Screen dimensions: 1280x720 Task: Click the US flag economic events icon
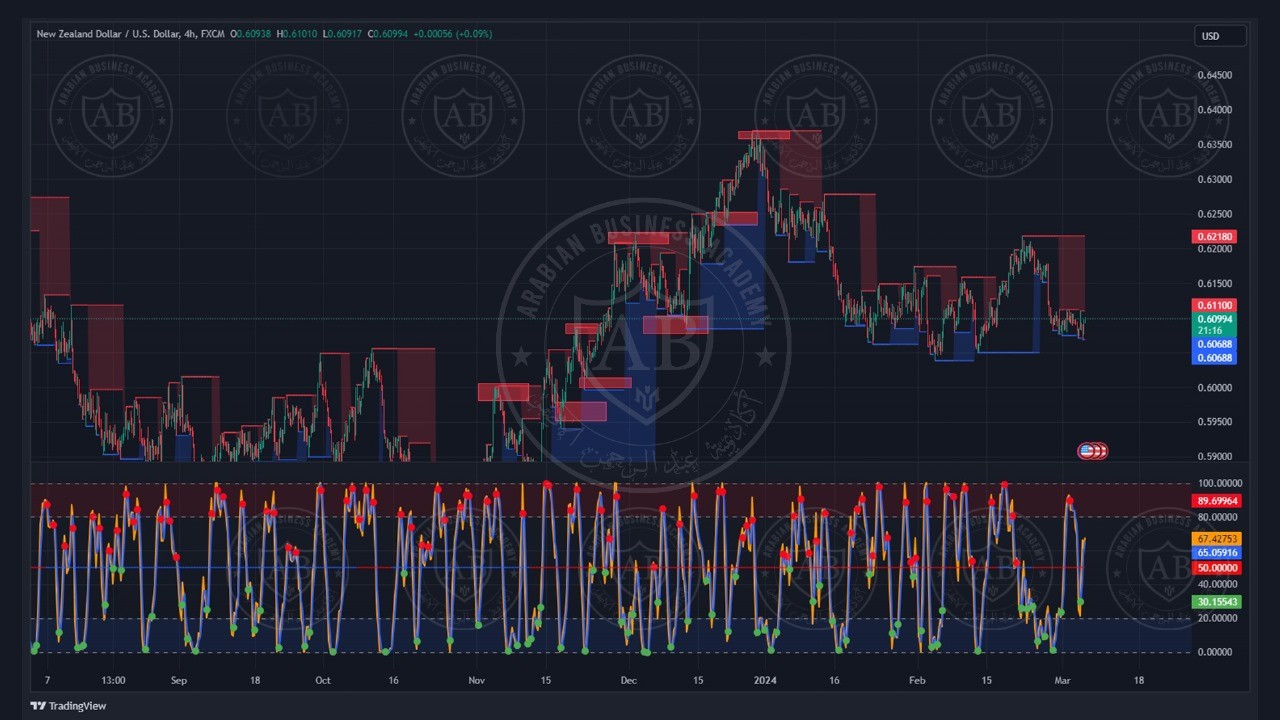coord(1086,451)
